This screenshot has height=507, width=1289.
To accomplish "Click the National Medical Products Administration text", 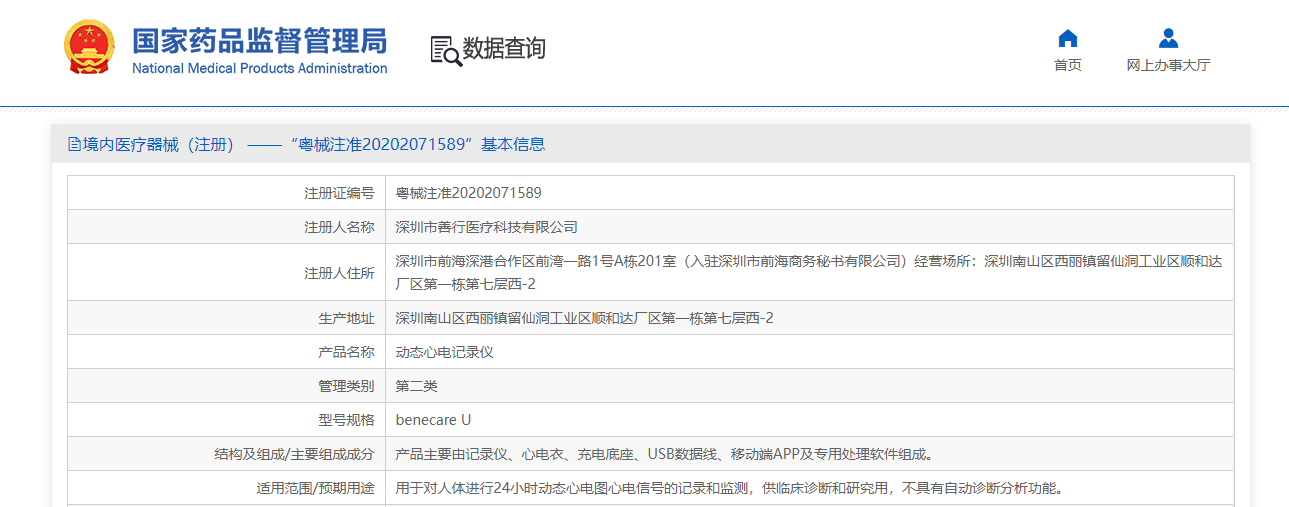I will [x=259, y=68].
